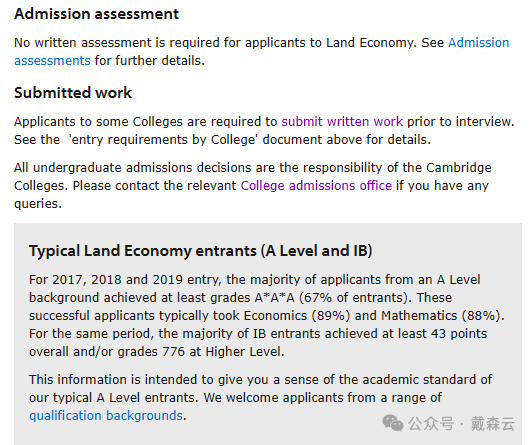Click the 'Submitted work' heading
Screen dimensions: 532x445
[73, 93]
